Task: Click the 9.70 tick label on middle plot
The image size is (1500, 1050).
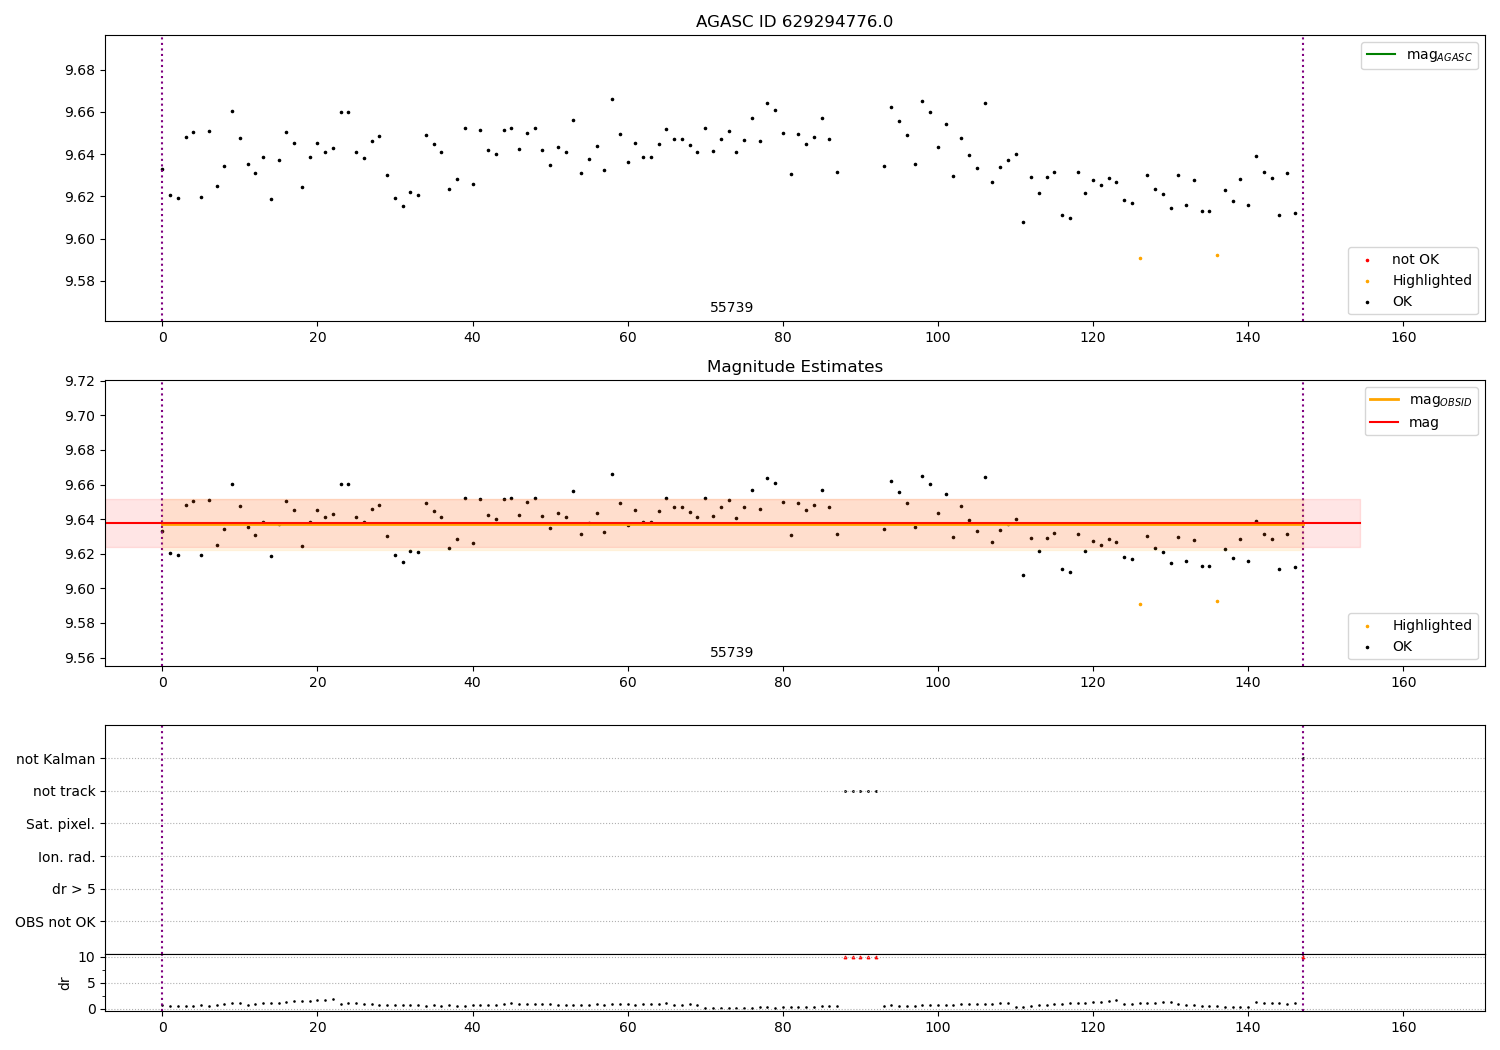Action: pos(79,416)
